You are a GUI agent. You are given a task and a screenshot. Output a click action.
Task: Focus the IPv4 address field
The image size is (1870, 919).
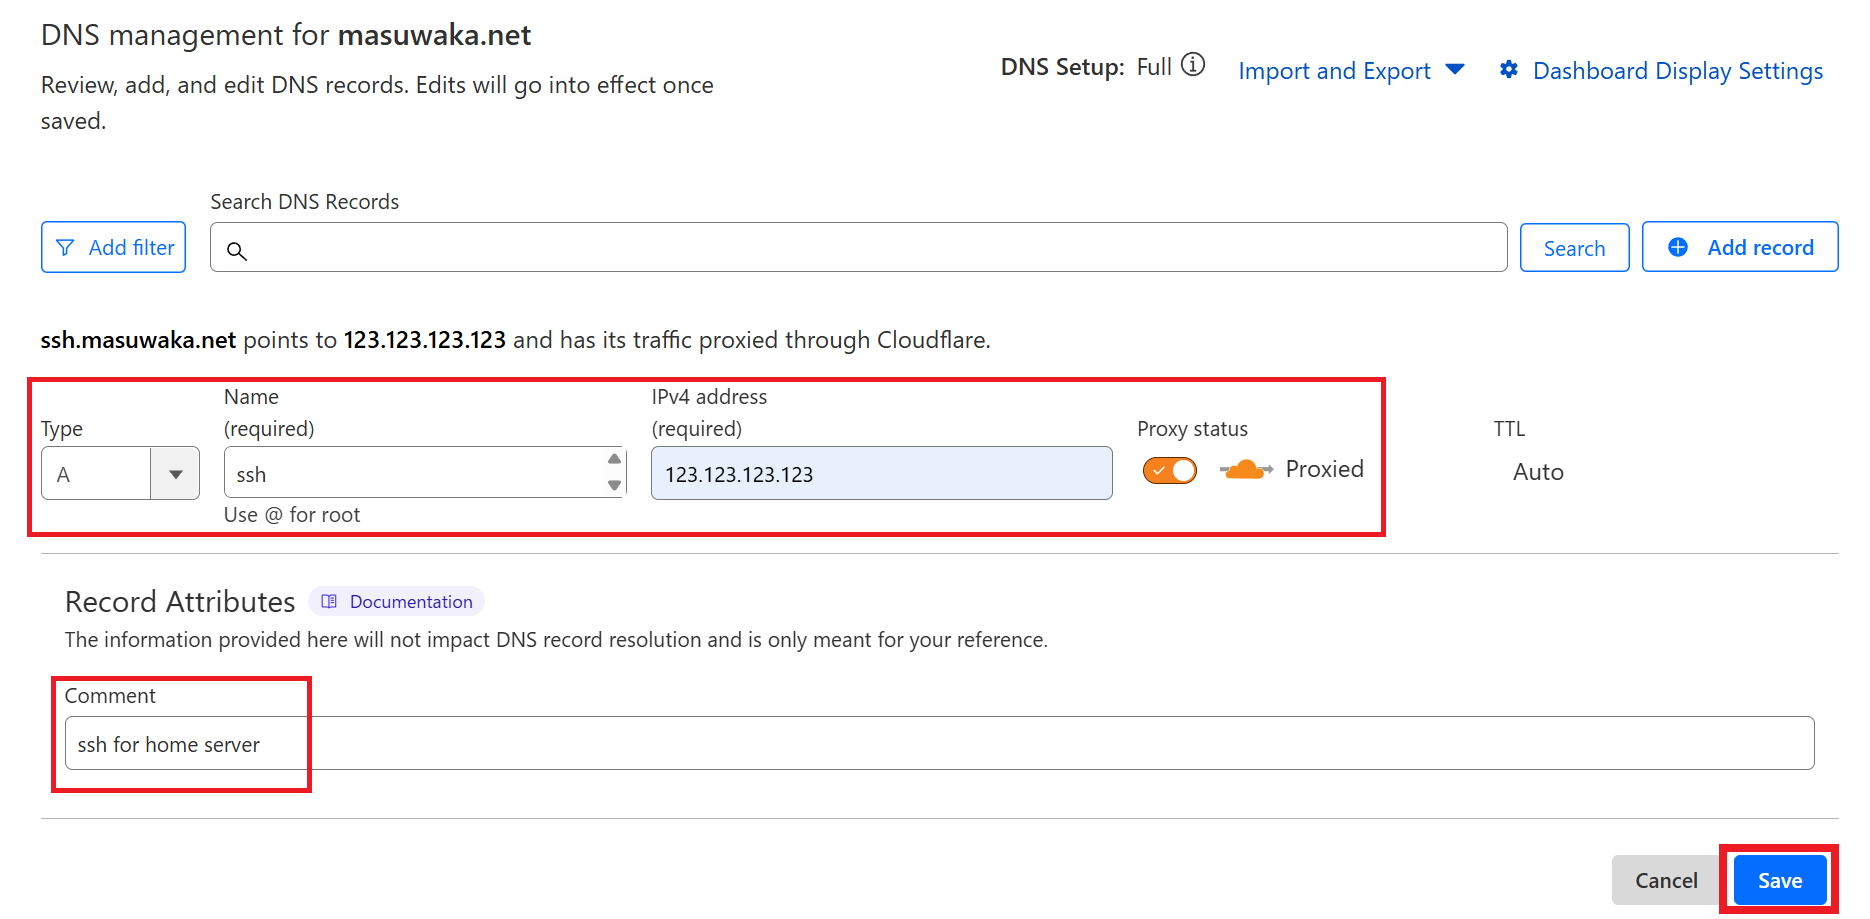pyautogui.click(x=880, y=474)
